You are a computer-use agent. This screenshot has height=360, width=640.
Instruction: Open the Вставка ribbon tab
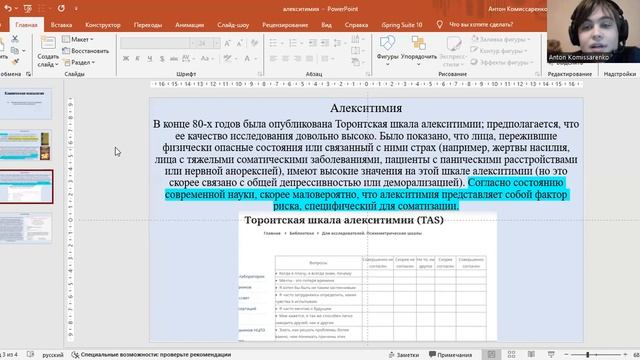61,25
